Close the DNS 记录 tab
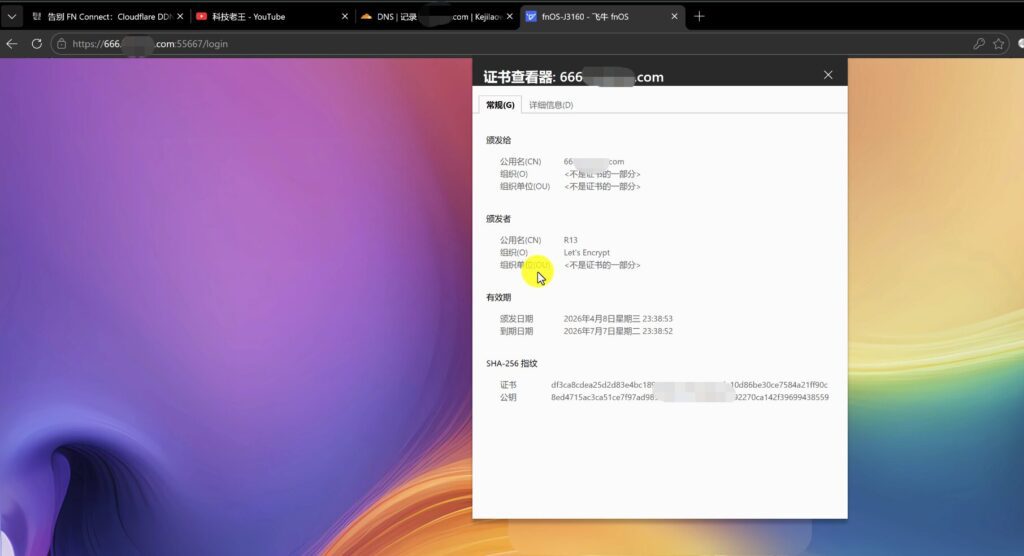Image resolution: width=1024 pixels, height=556 pixels. [510, 16]
